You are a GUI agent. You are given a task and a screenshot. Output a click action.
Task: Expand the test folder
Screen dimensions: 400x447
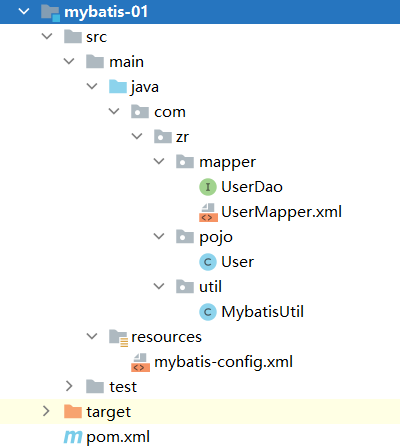coord(69,386)
